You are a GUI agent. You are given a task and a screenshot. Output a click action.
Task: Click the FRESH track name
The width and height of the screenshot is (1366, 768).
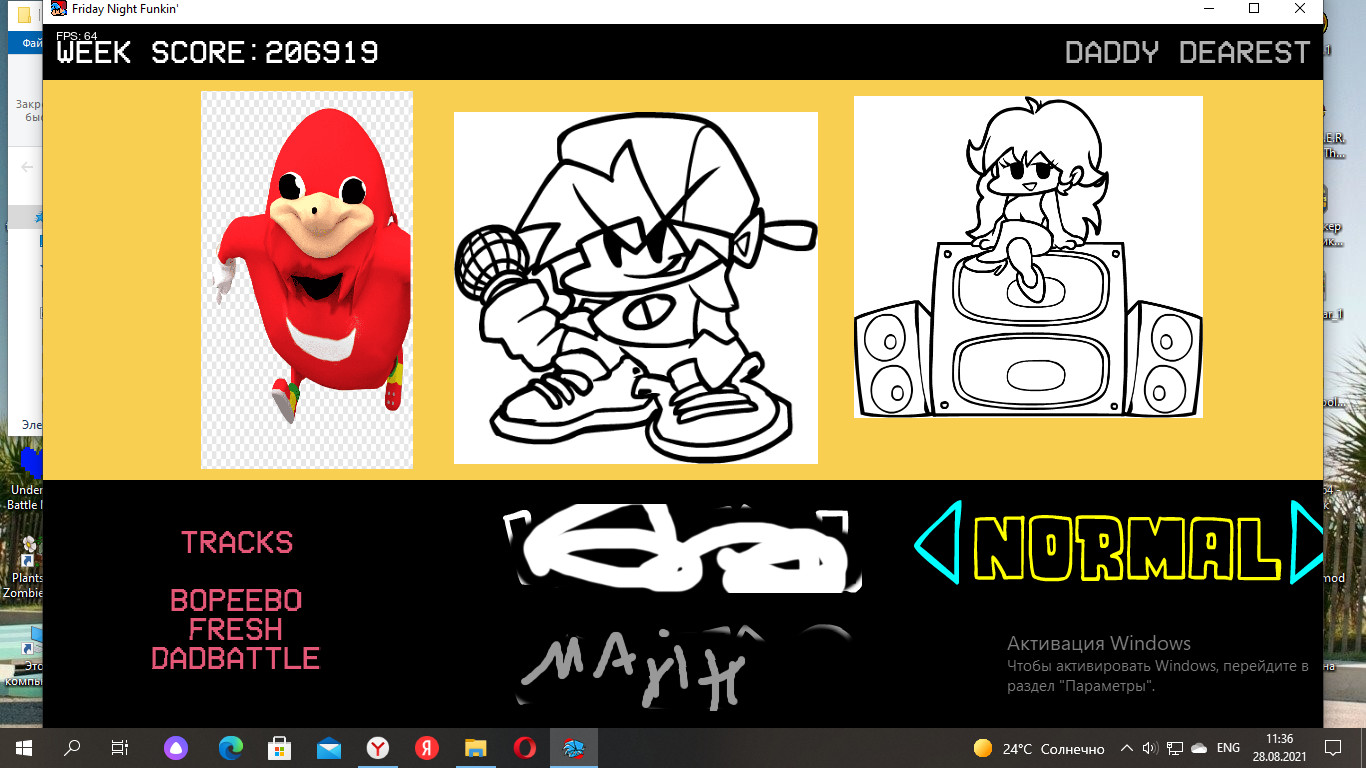click(236, 629)
